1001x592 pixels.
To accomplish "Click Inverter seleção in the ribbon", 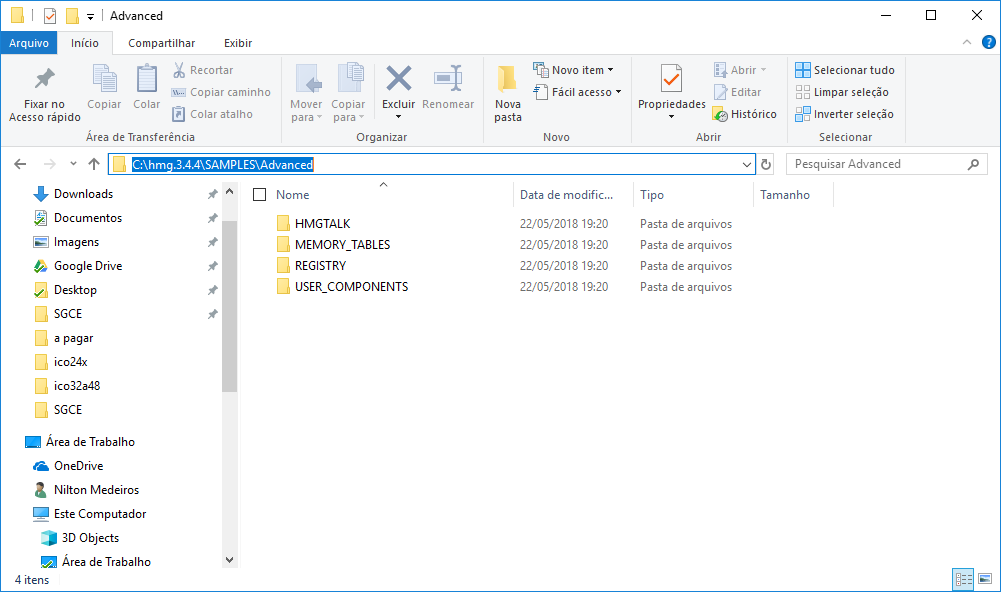I will point(845,114).
